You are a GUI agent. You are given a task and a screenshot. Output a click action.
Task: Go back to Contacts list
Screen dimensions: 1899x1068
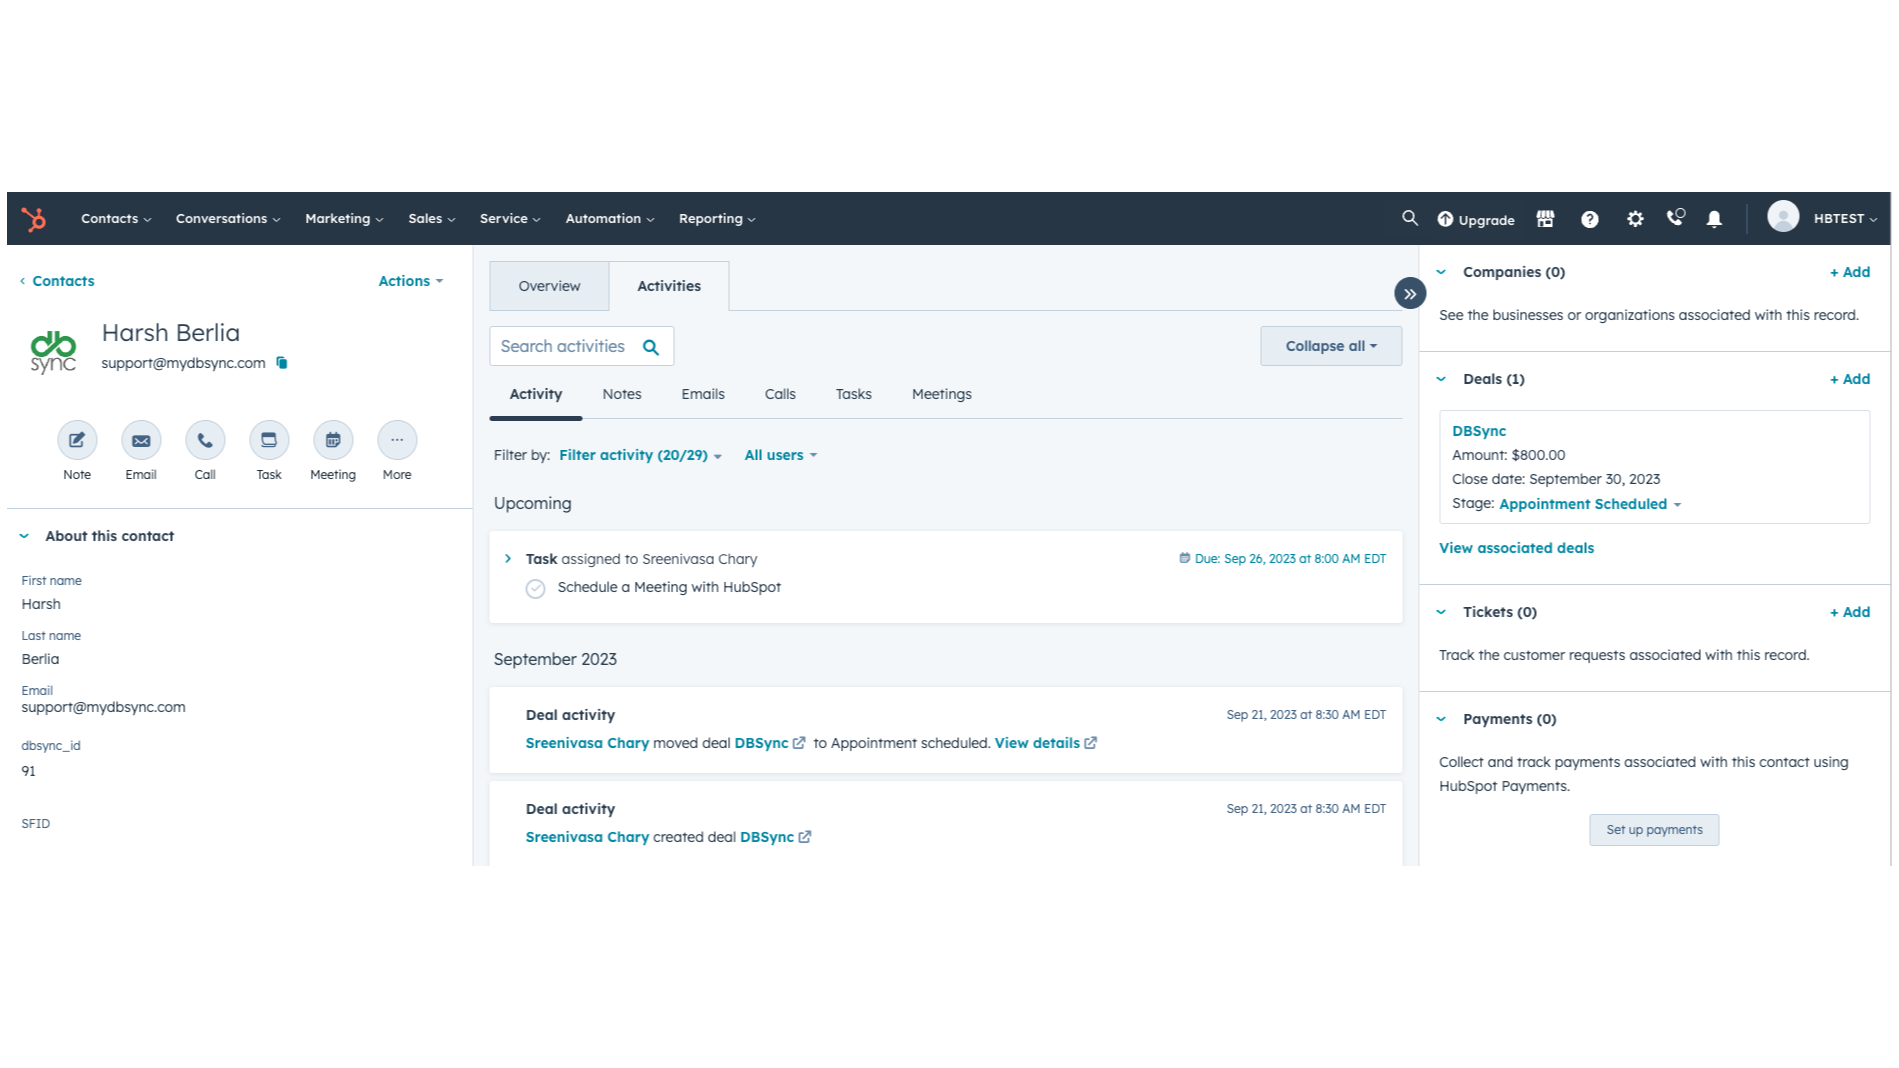pyautogui.click(x=57, y=281)
